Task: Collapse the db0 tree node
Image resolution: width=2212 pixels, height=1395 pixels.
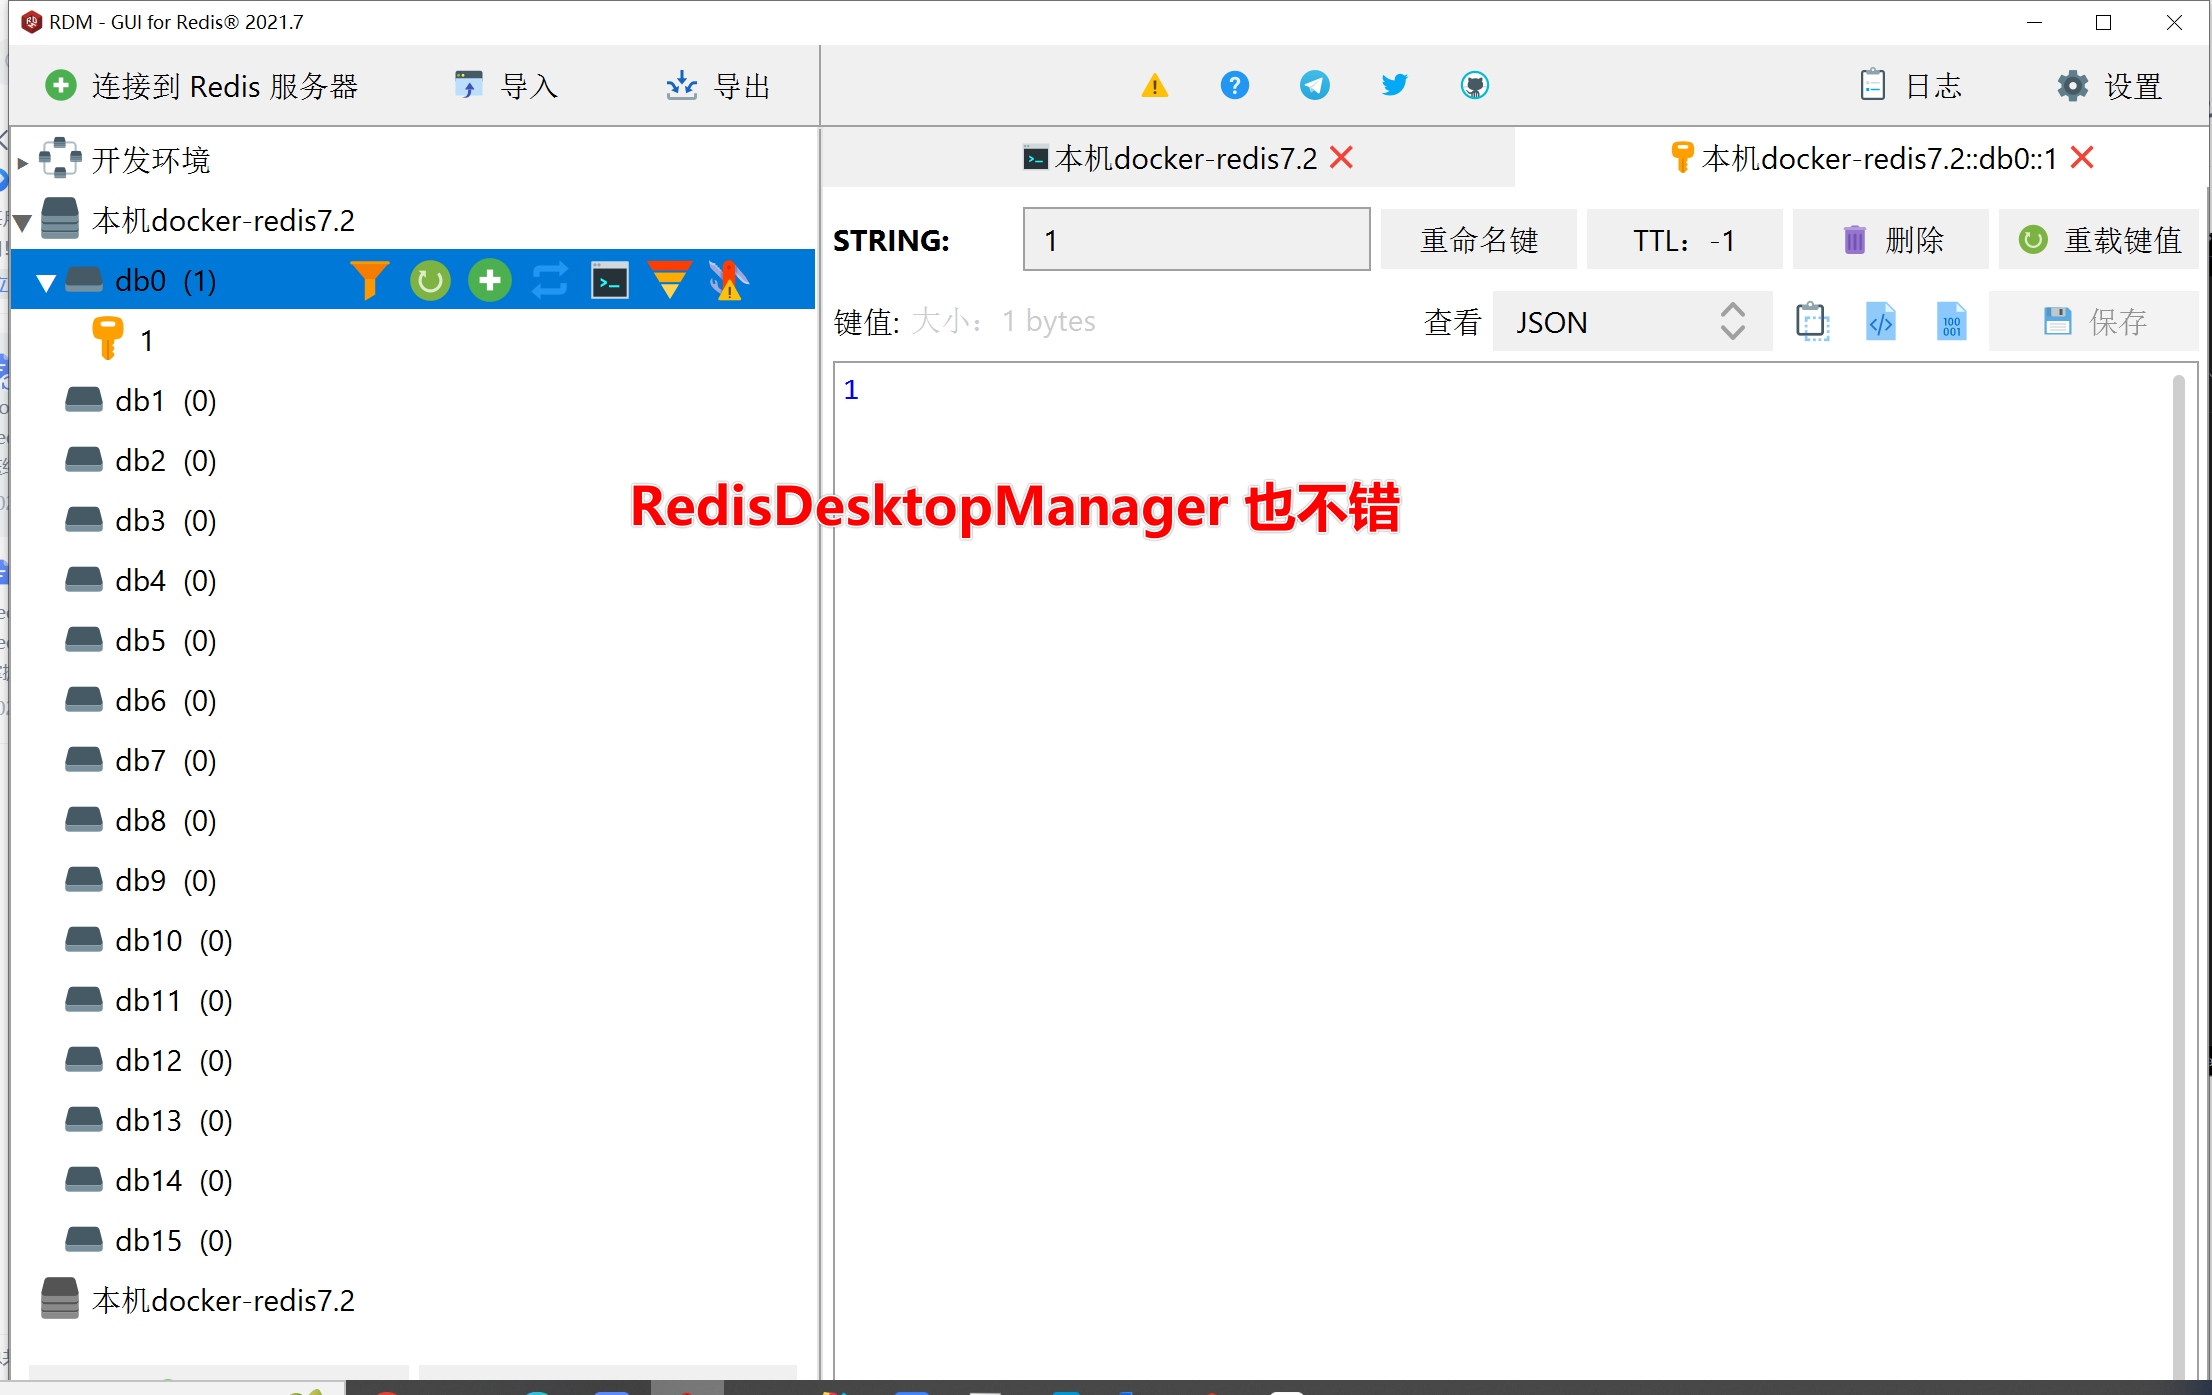Action: (x=45, y=281)
